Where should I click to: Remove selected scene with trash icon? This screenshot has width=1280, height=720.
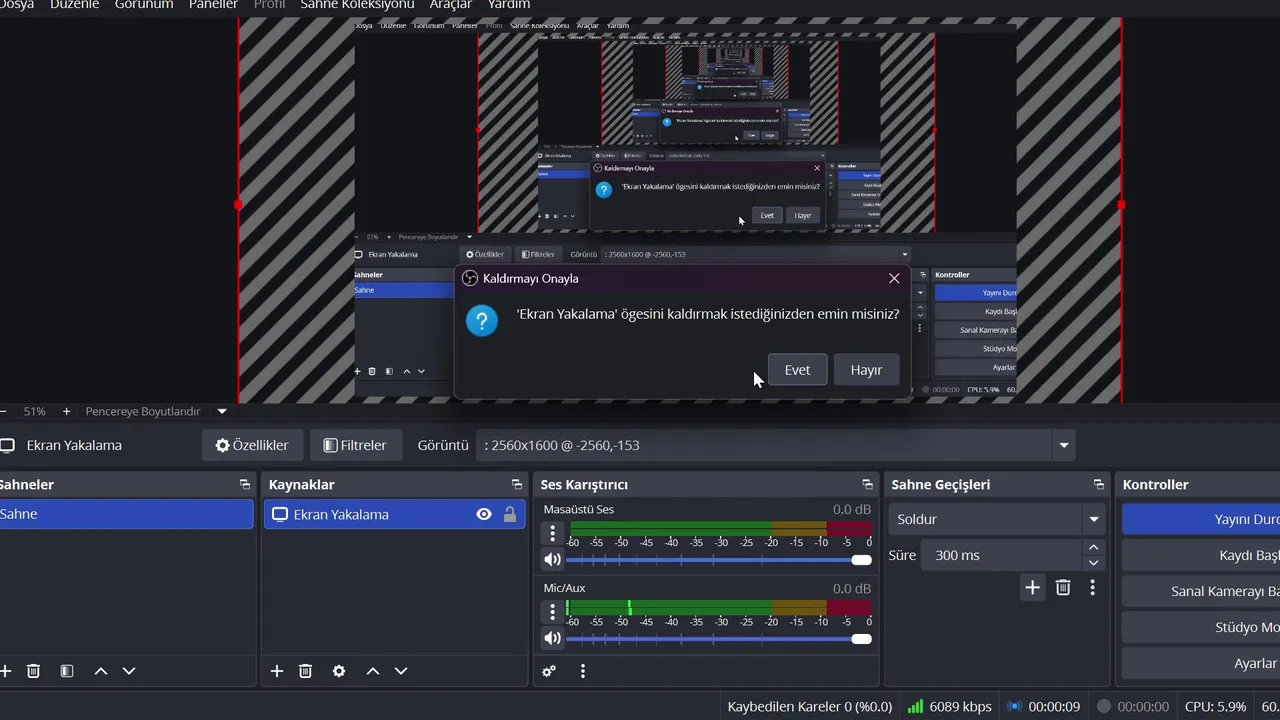click(33, 671)
